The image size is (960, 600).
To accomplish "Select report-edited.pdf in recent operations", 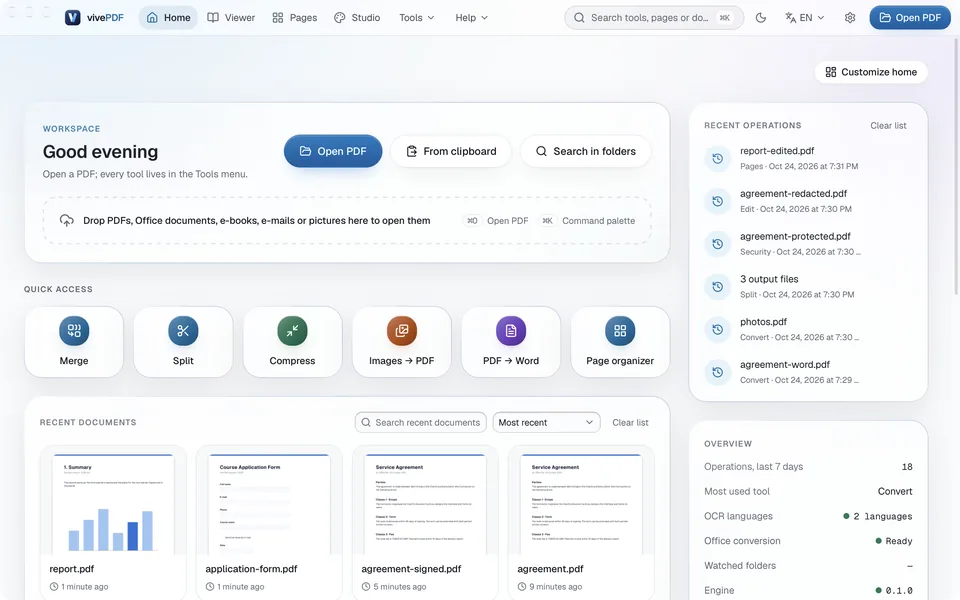I will (808, 159).
